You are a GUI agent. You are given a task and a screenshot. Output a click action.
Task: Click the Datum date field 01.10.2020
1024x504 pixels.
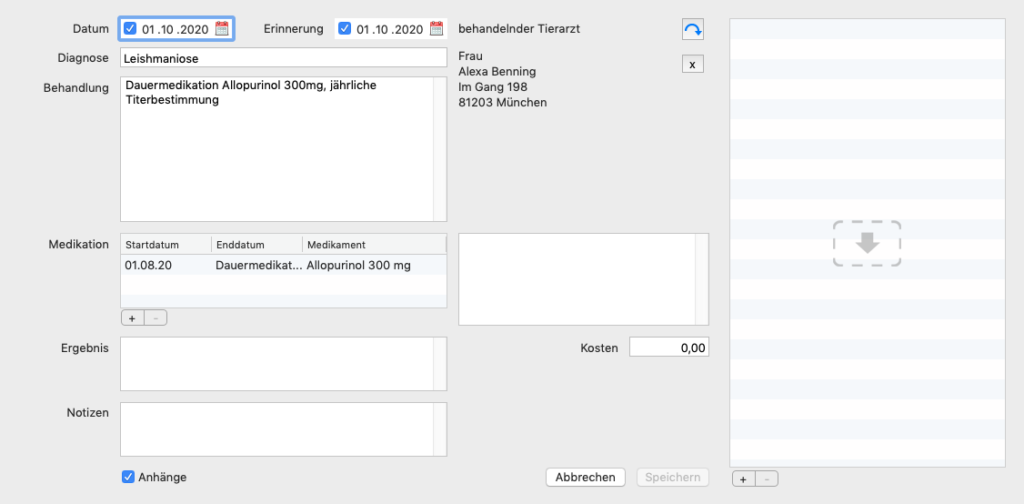175,29
